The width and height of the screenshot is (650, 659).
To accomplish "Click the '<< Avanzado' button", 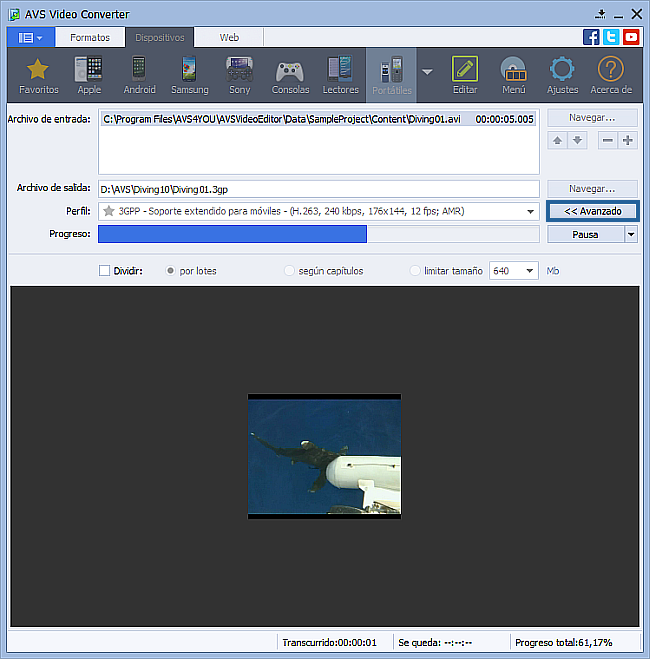I will [x=592, y=212].
